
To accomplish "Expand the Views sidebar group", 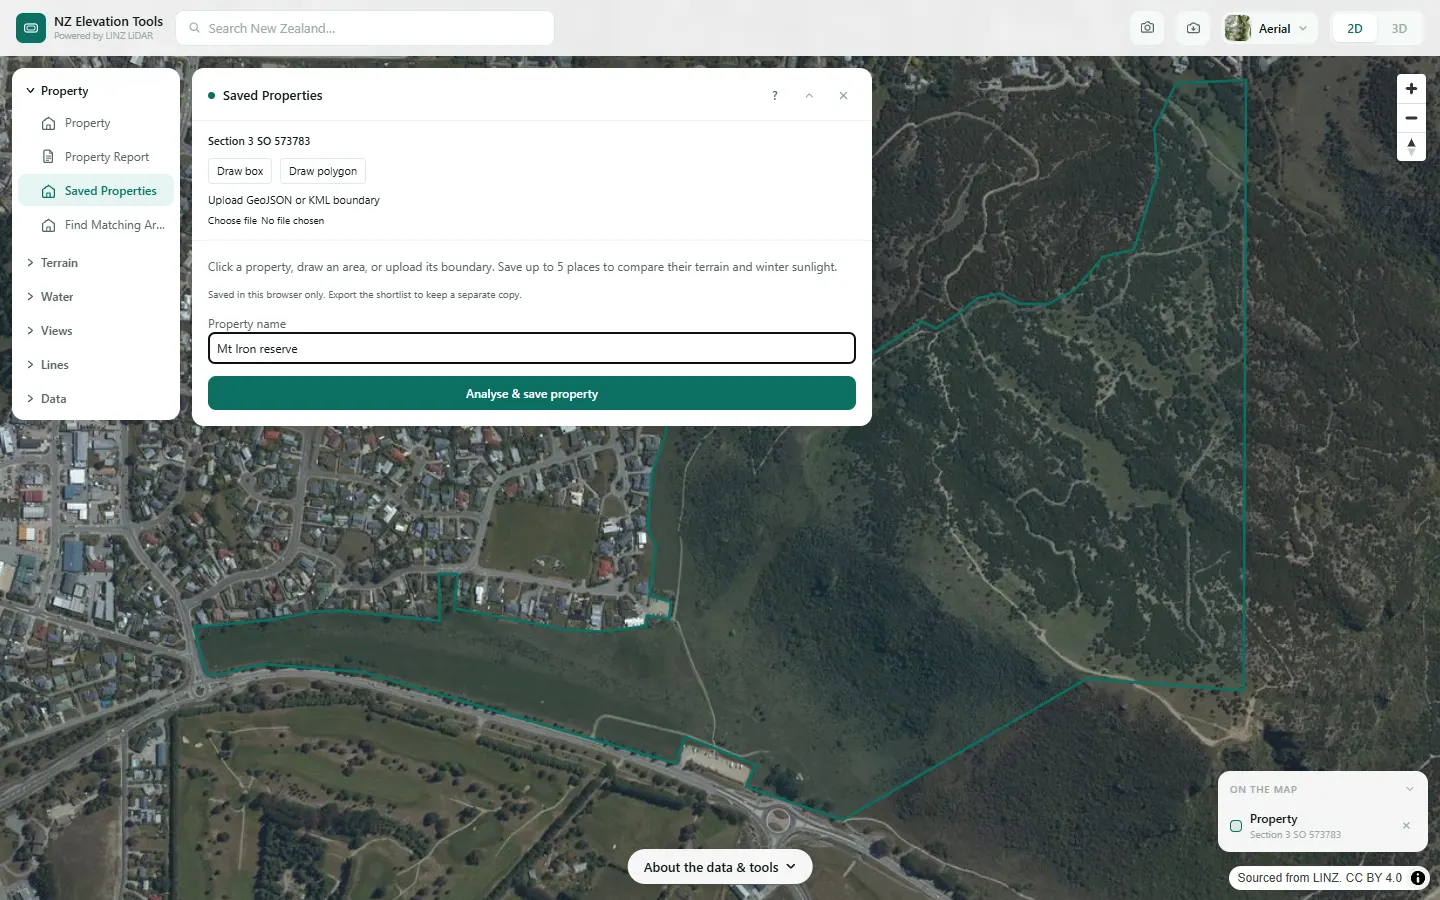I will (x=96, y=331).
